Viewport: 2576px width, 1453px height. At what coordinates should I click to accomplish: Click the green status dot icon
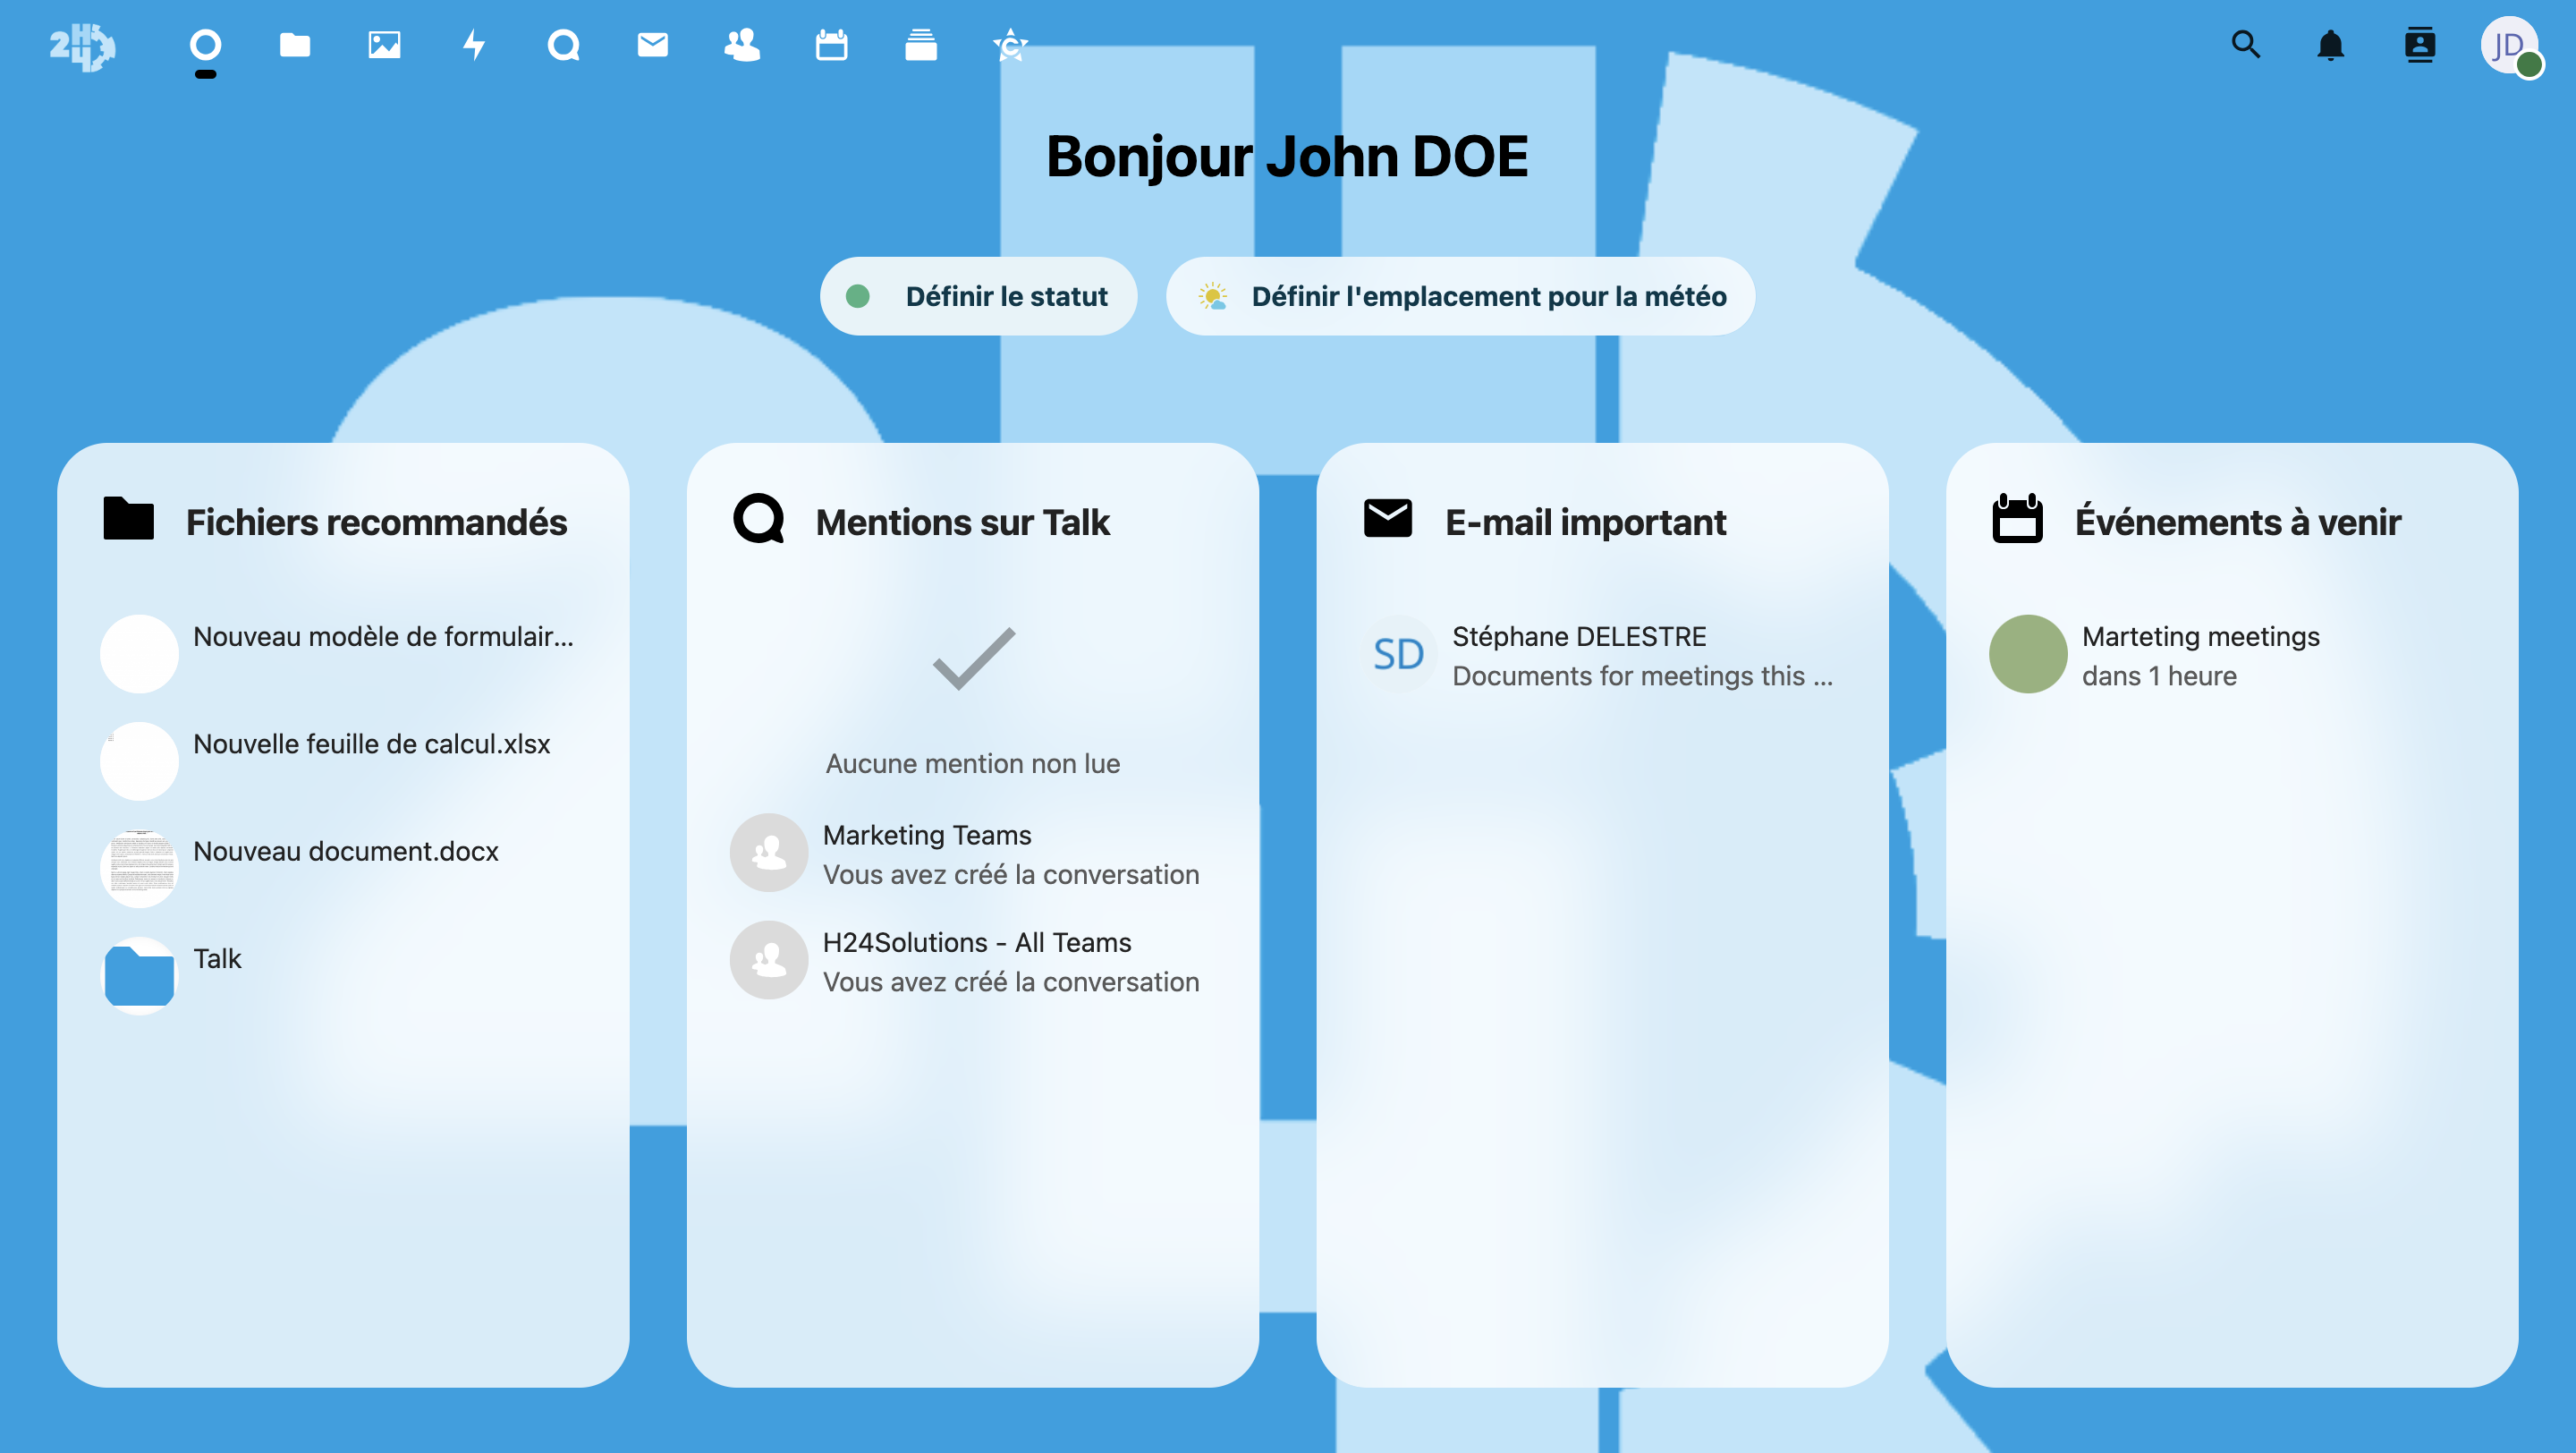(857, 296)
